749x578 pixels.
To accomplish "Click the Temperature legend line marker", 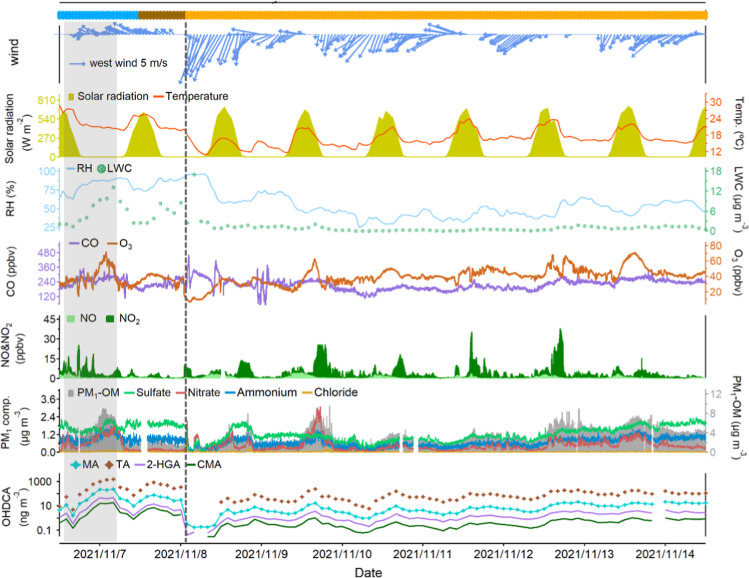I will pyautogui.click(x=158, y=96).
